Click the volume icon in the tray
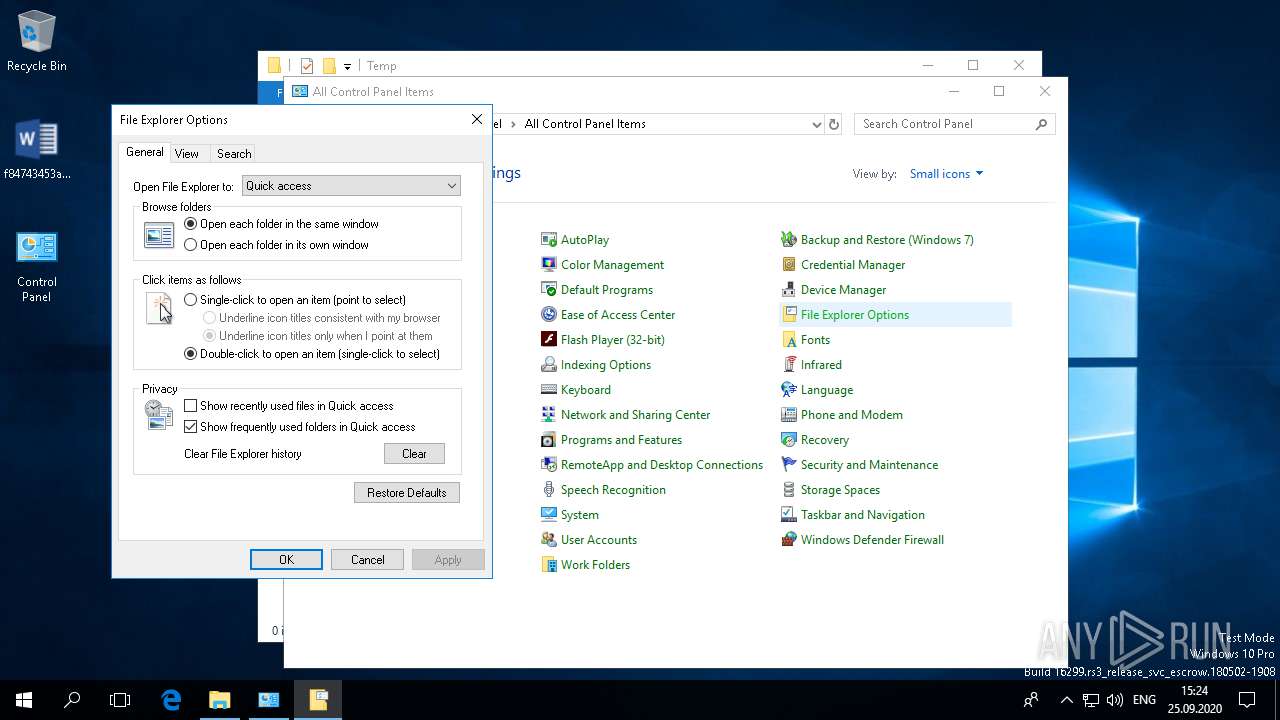This screenshot has height=720, width=1280. click(x=1115, y=700)
